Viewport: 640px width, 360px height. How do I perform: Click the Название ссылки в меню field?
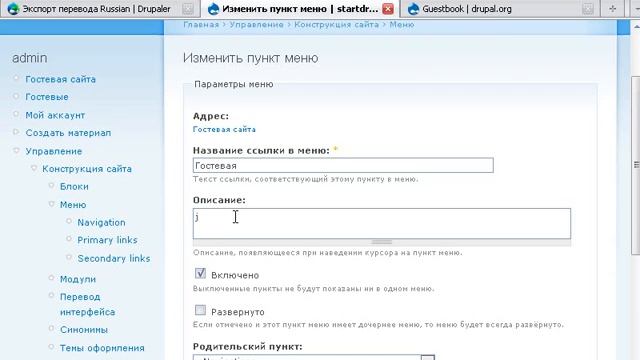click(x=343, y=165)
